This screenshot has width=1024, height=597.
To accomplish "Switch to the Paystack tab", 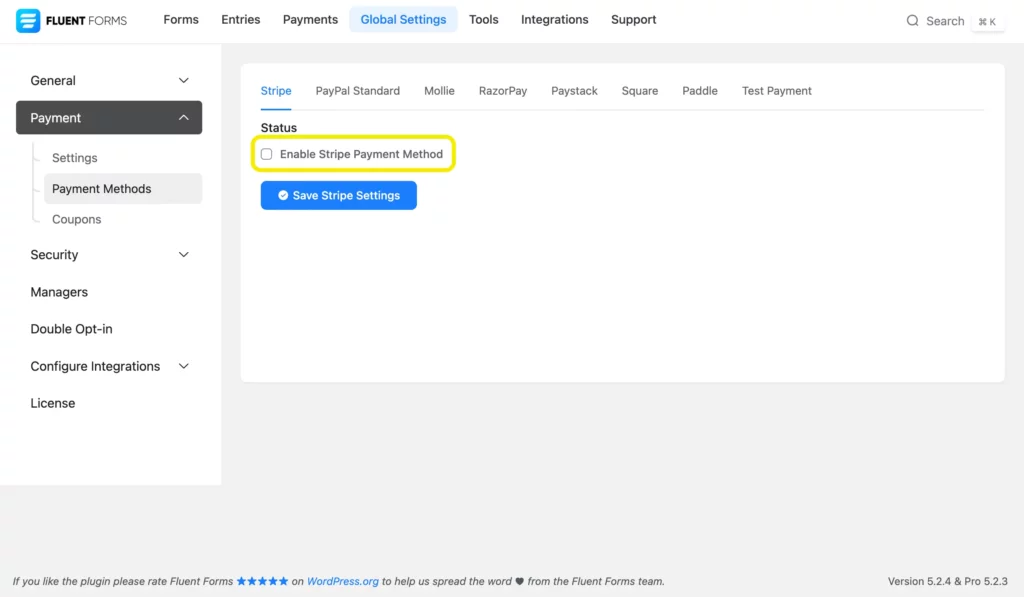I will click(x=574, y=91).
